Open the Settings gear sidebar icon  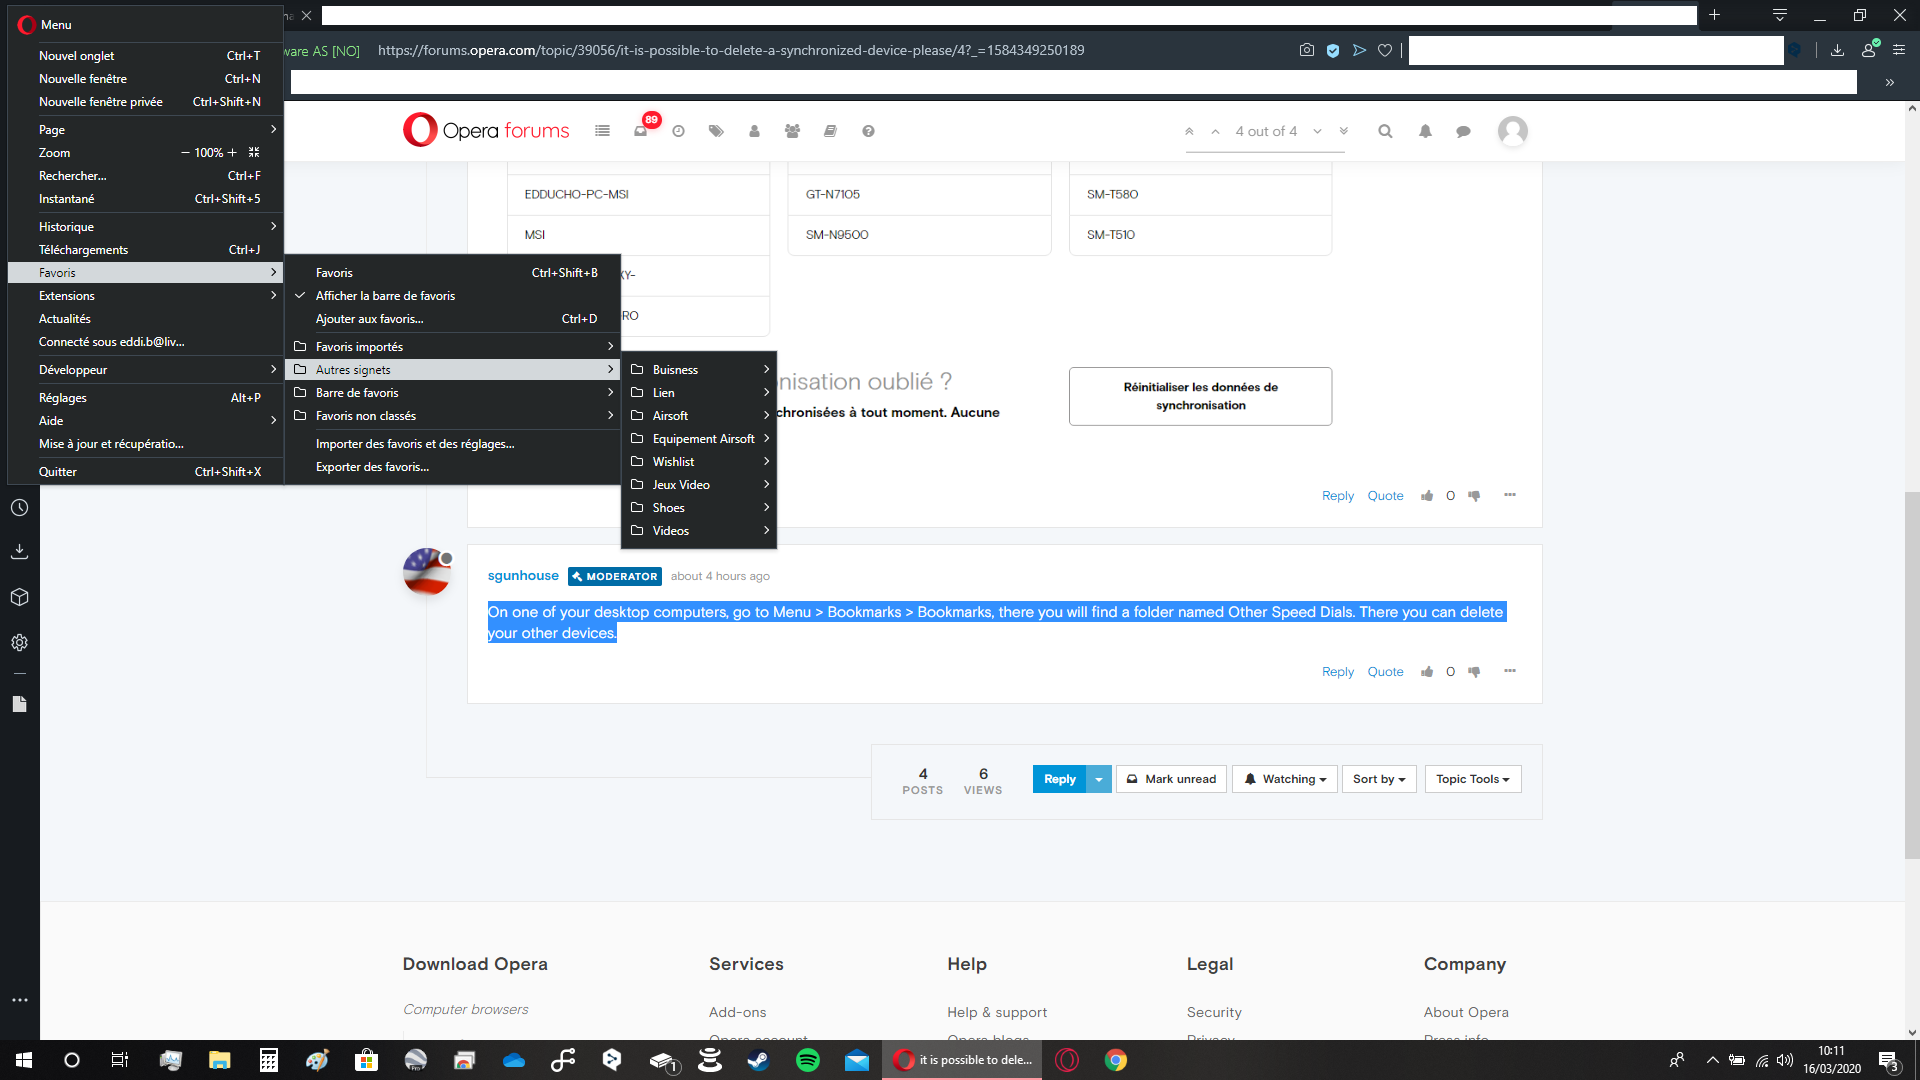click(19, 643)
